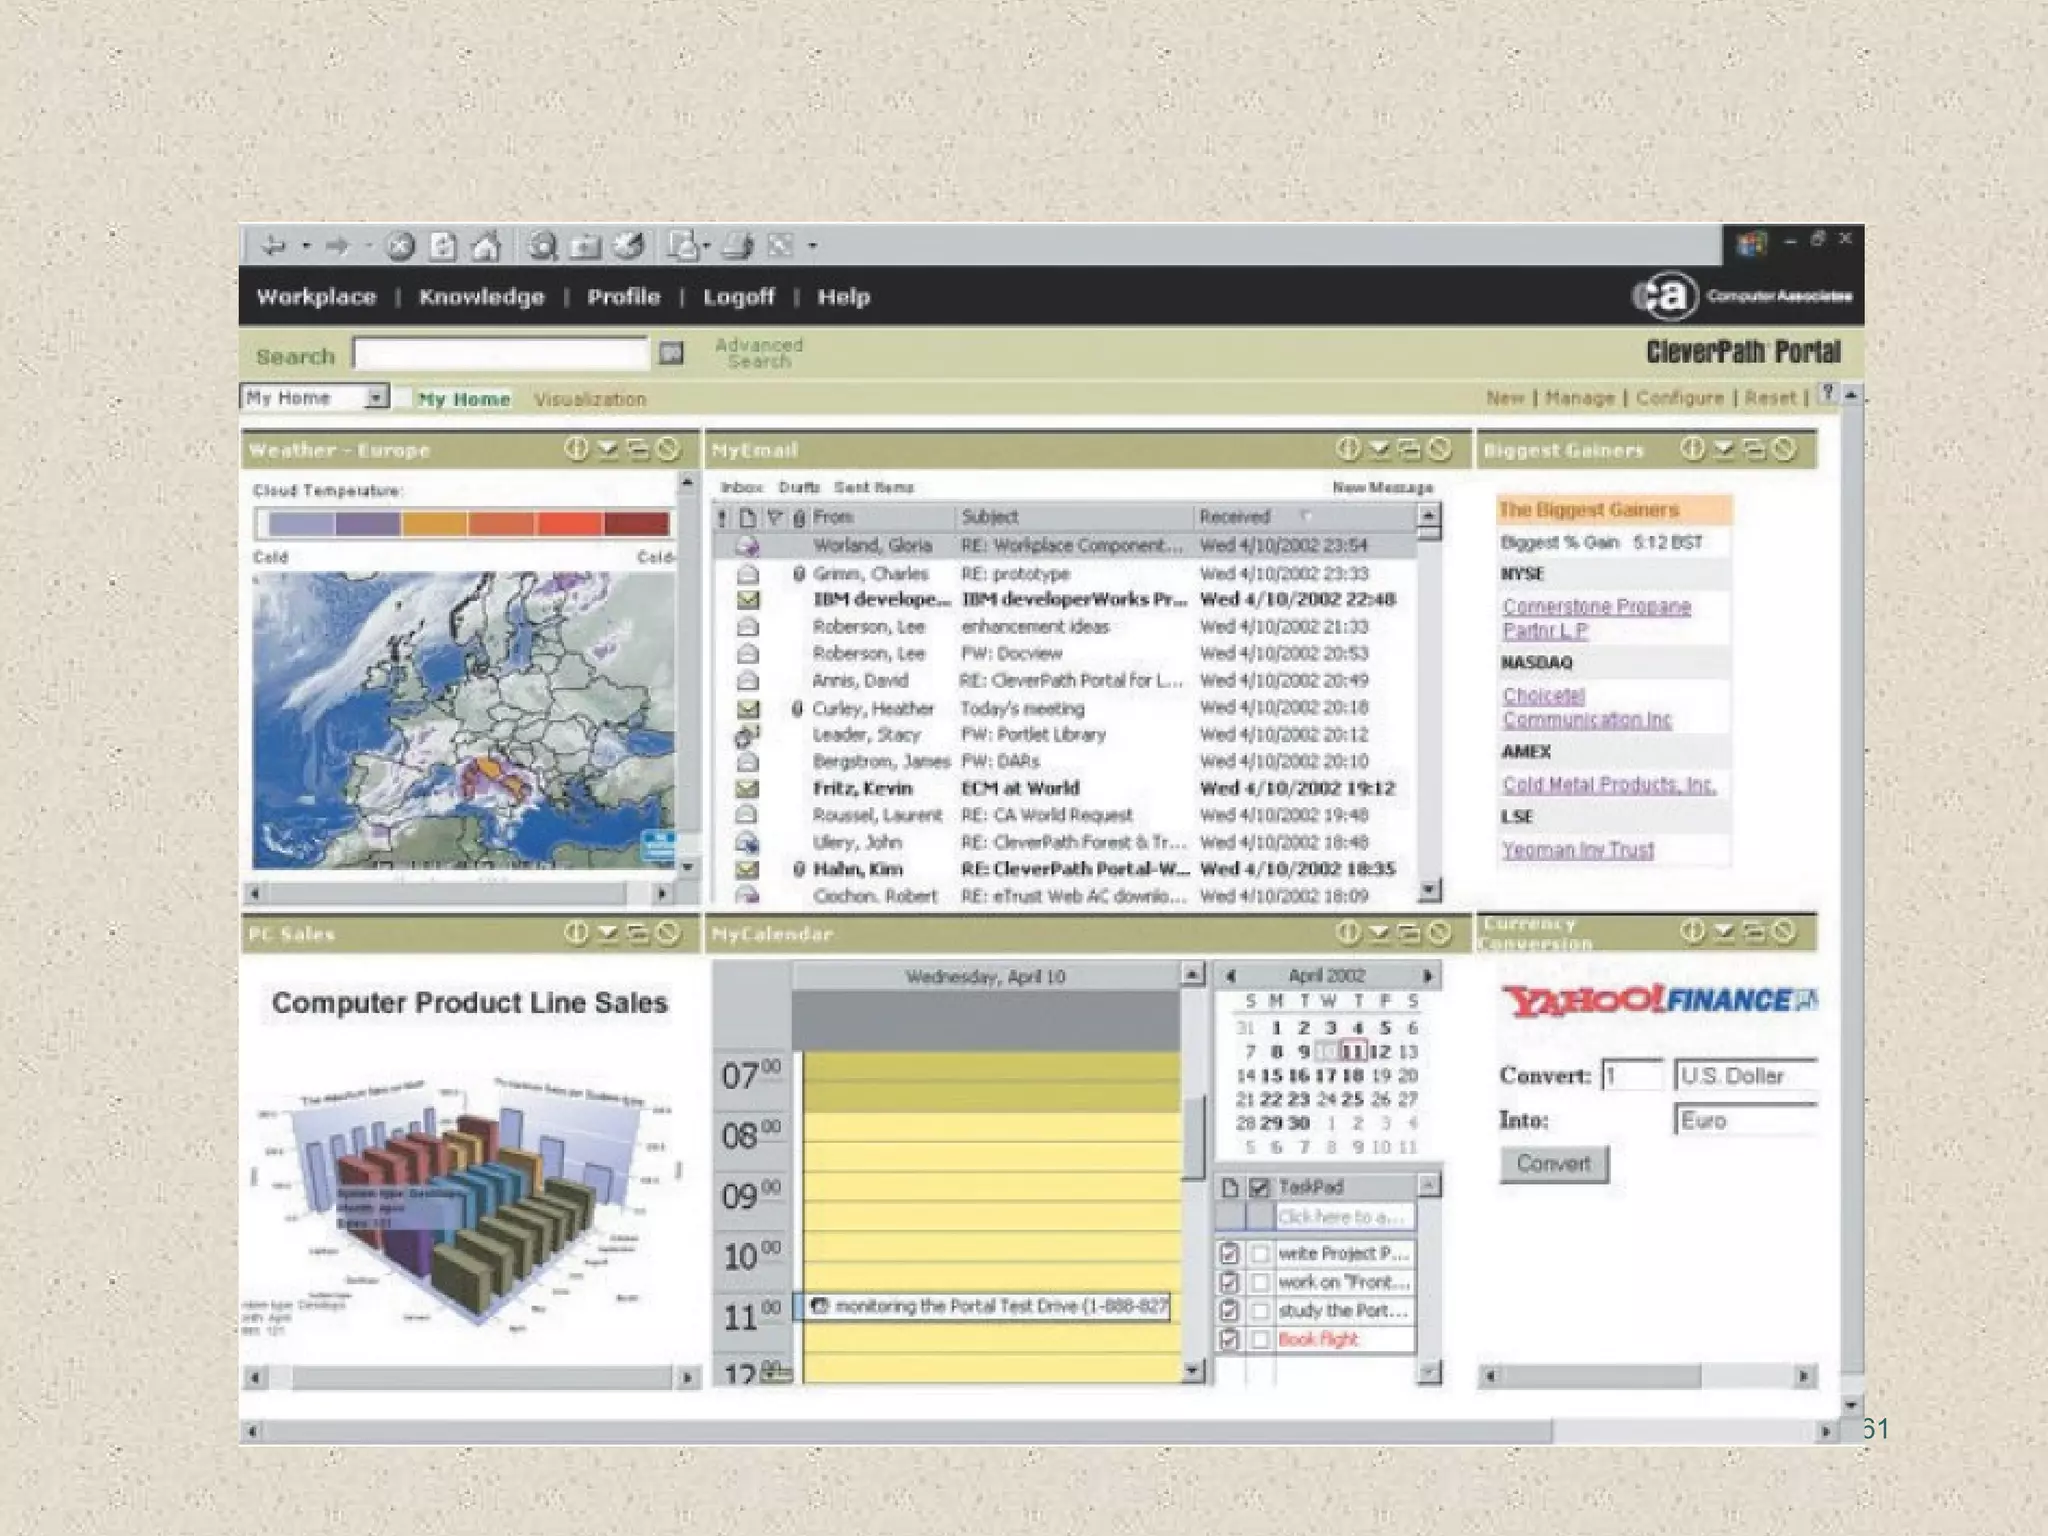The height and width of the screenshot is (1536, 2048).
Task: Open the Workplace menu
Action: point(316,296)
